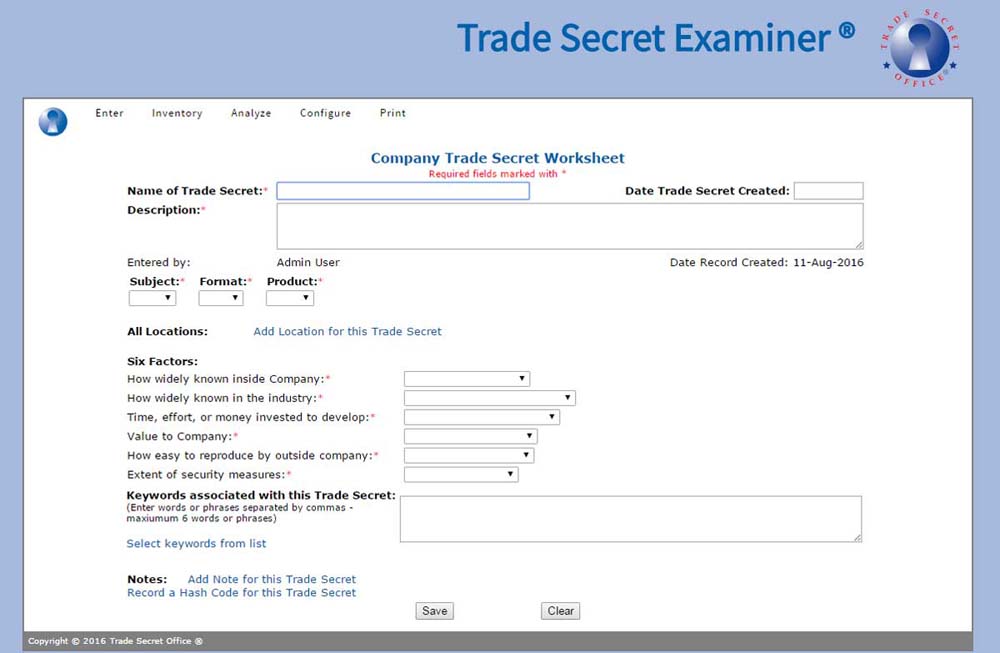Click the 'Copyright © 2016 Trade Secret Office' footer text
This screenshot has width=1000, height=653.
point(115,641)
